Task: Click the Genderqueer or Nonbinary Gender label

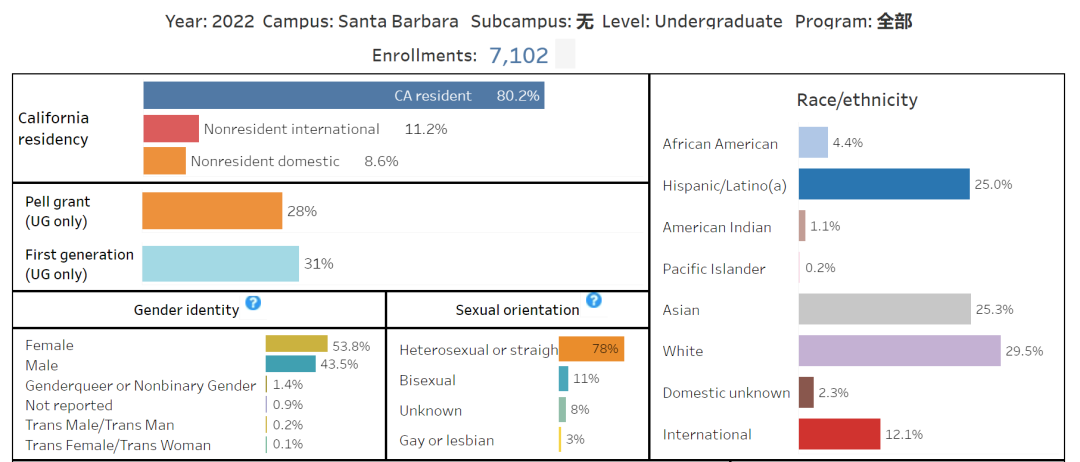Action: (x=141, y=386)
